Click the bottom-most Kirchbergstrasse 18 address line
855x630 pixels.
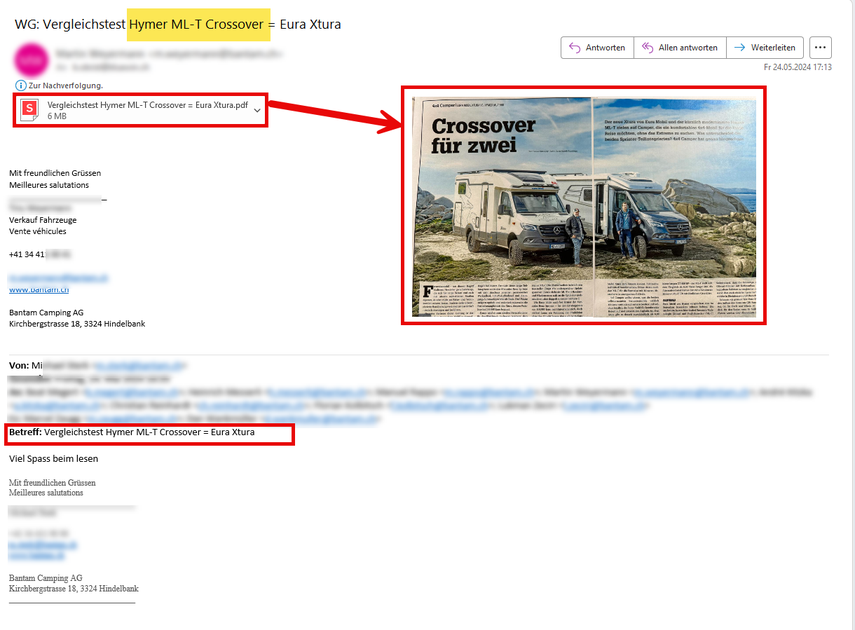[73, 589]
